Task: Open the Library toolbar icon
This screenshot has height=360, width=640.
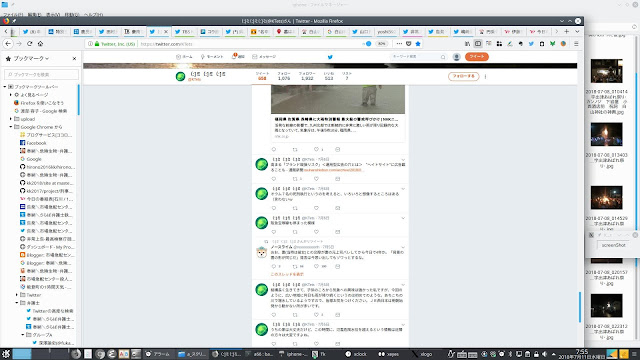Action: (467, 44)
